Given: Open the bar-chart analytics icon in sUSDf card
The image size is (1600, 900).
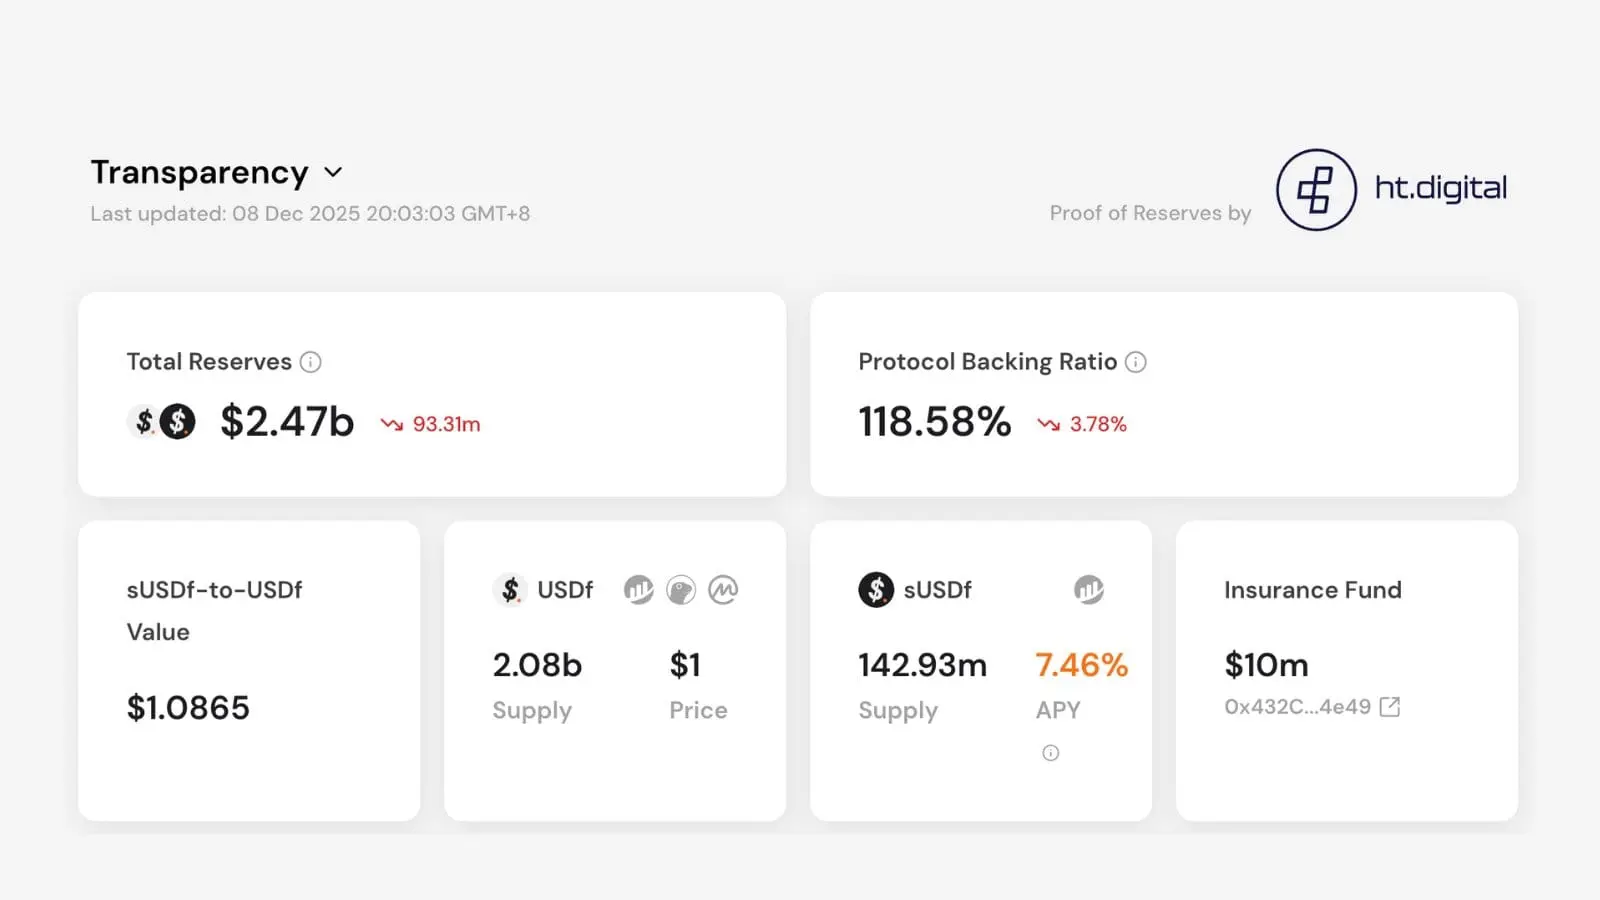Looking at the screenshot, I should pos(1088,590).
